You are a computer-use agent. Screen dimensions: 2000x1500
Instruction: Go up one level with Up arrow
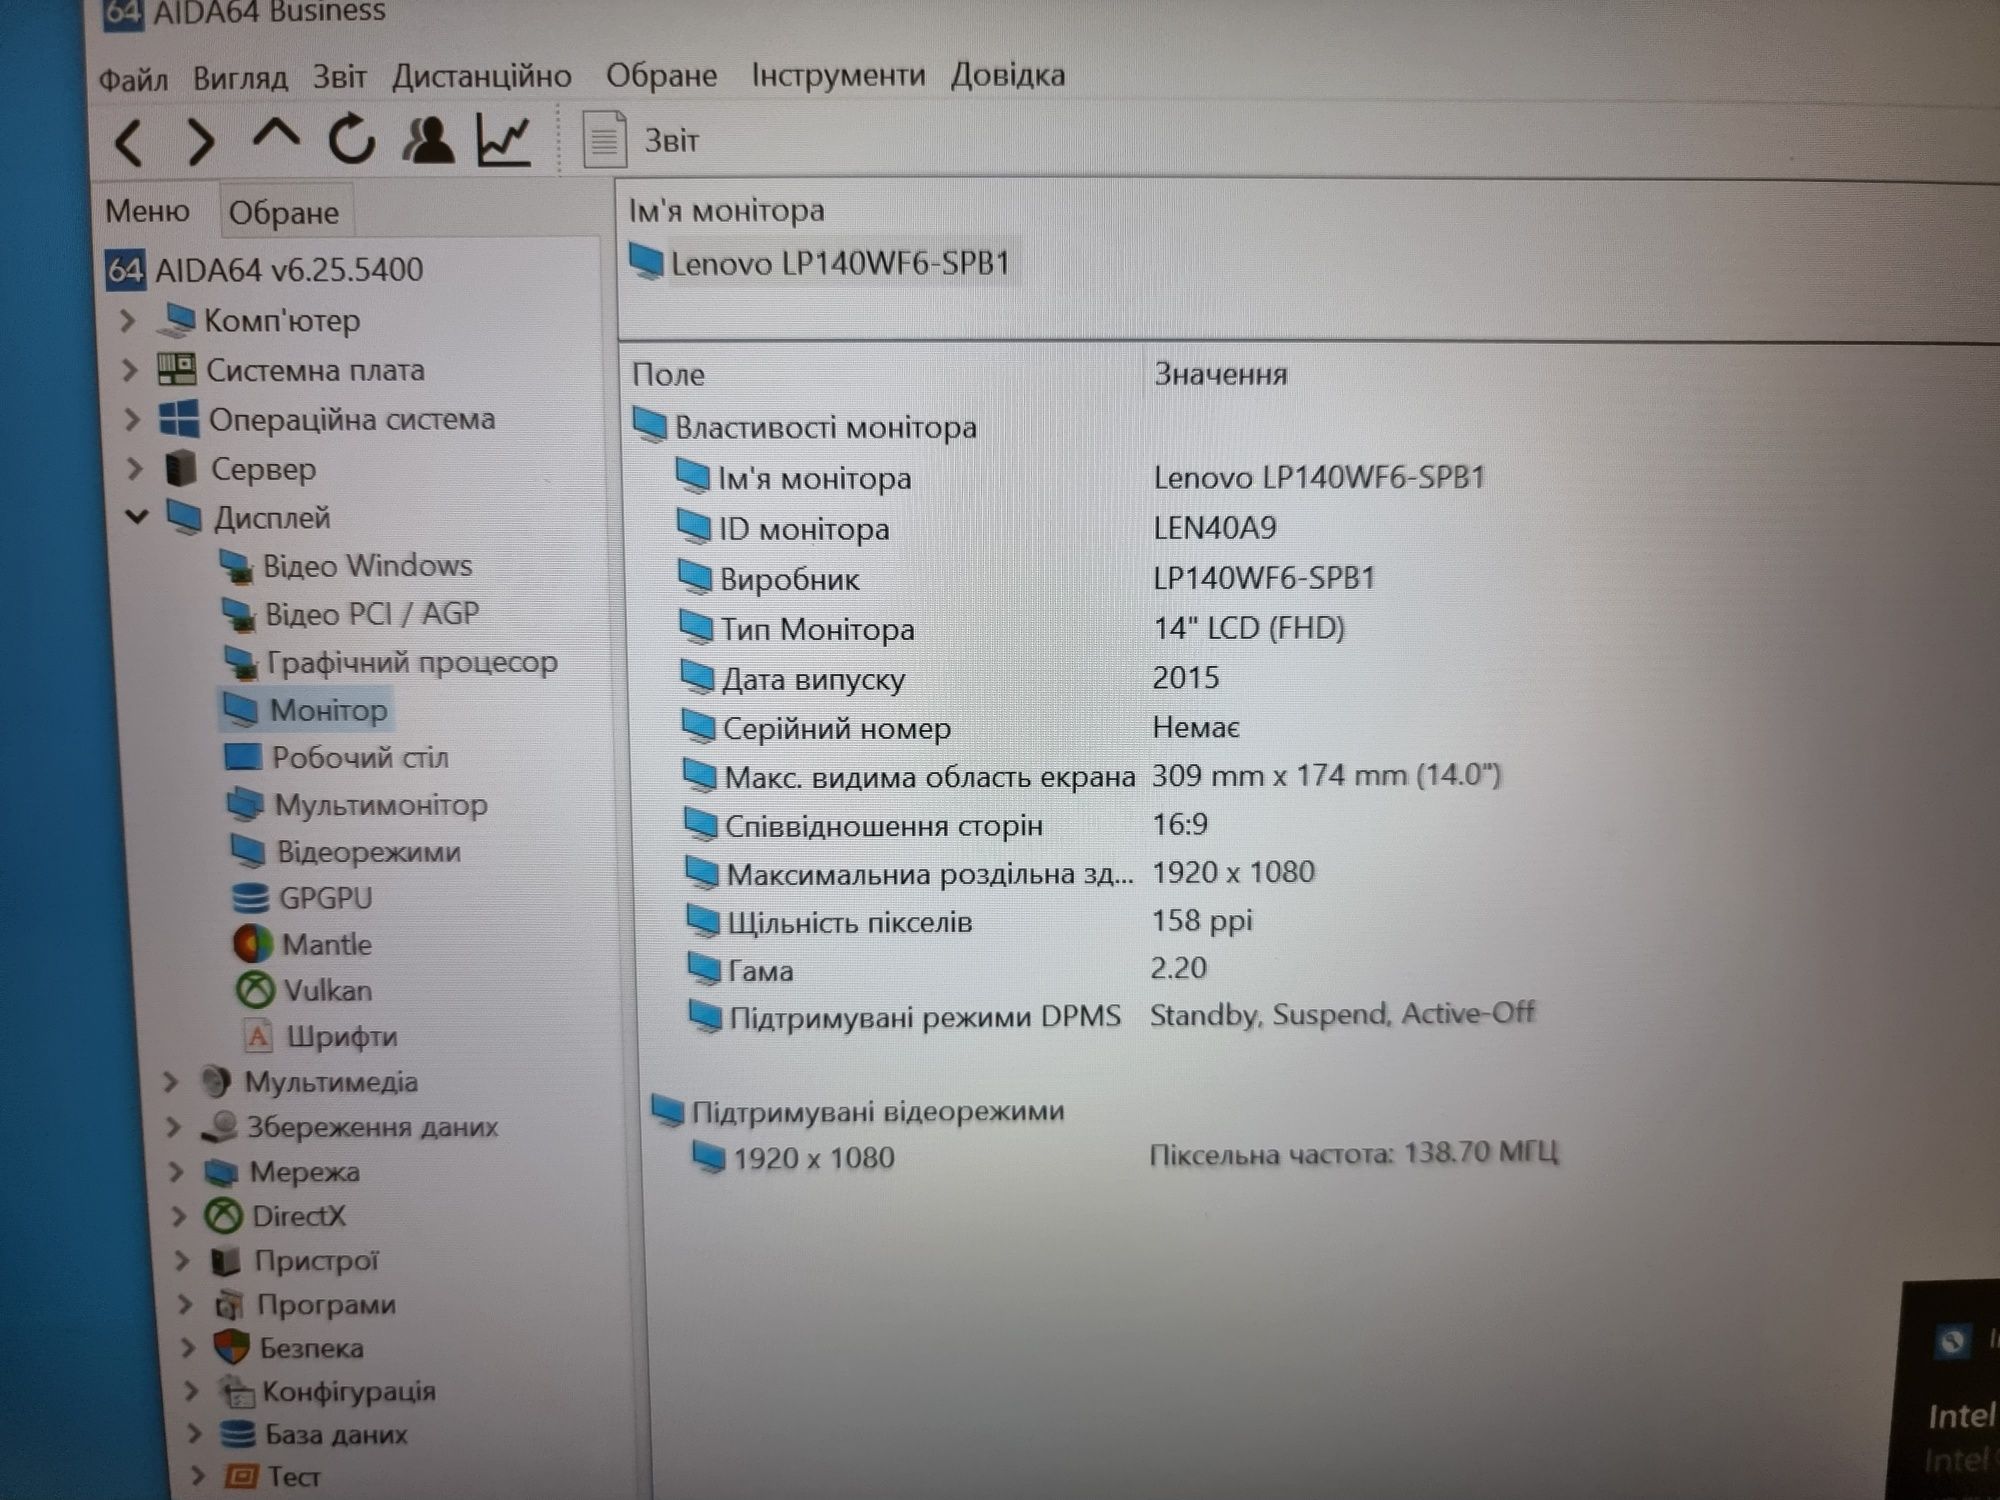coord(276,136)
